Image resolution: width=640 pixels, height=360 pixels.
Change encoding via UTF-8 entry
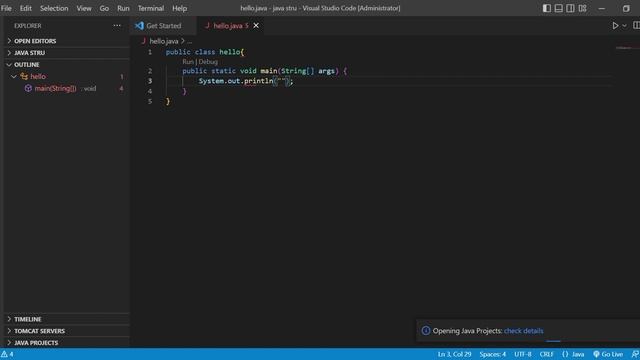point(522,354)
